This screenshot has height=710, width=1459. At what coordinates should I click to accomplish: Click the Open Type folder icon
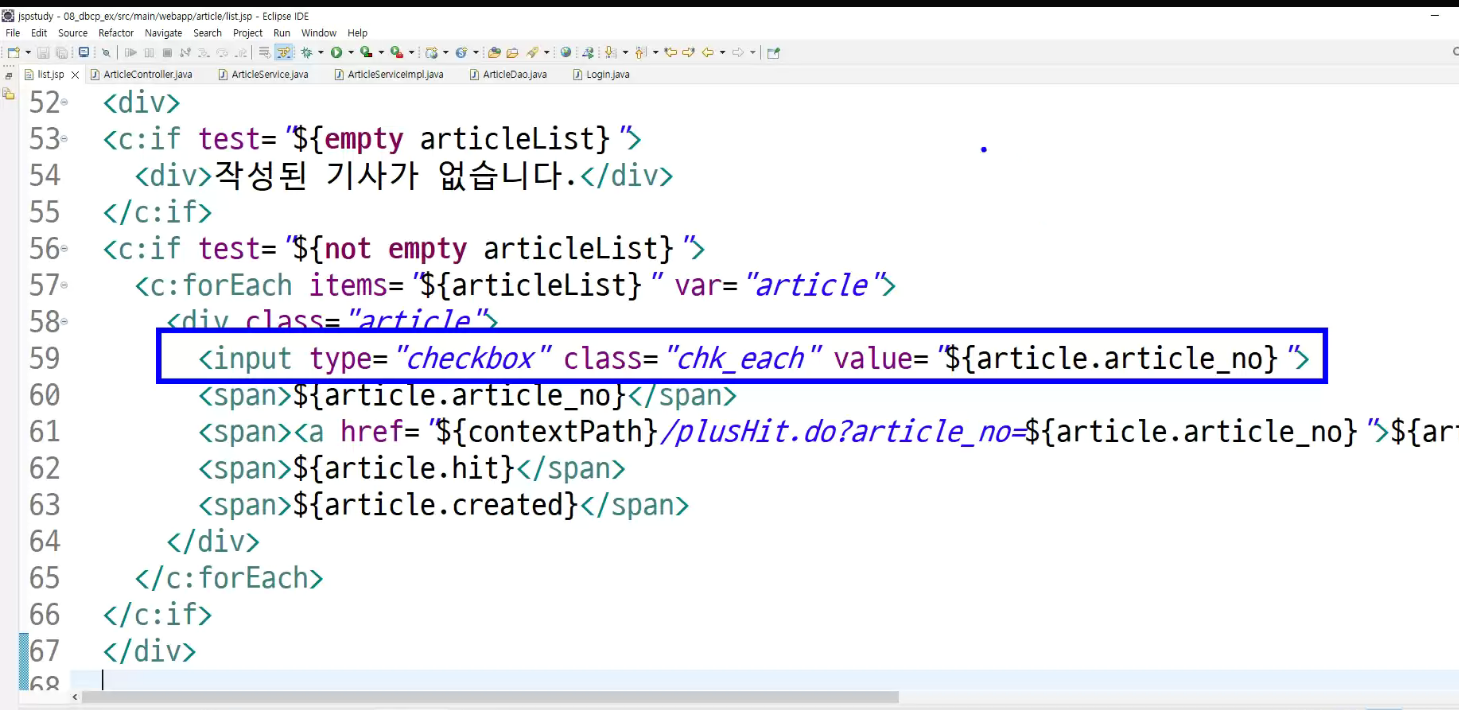494,52
